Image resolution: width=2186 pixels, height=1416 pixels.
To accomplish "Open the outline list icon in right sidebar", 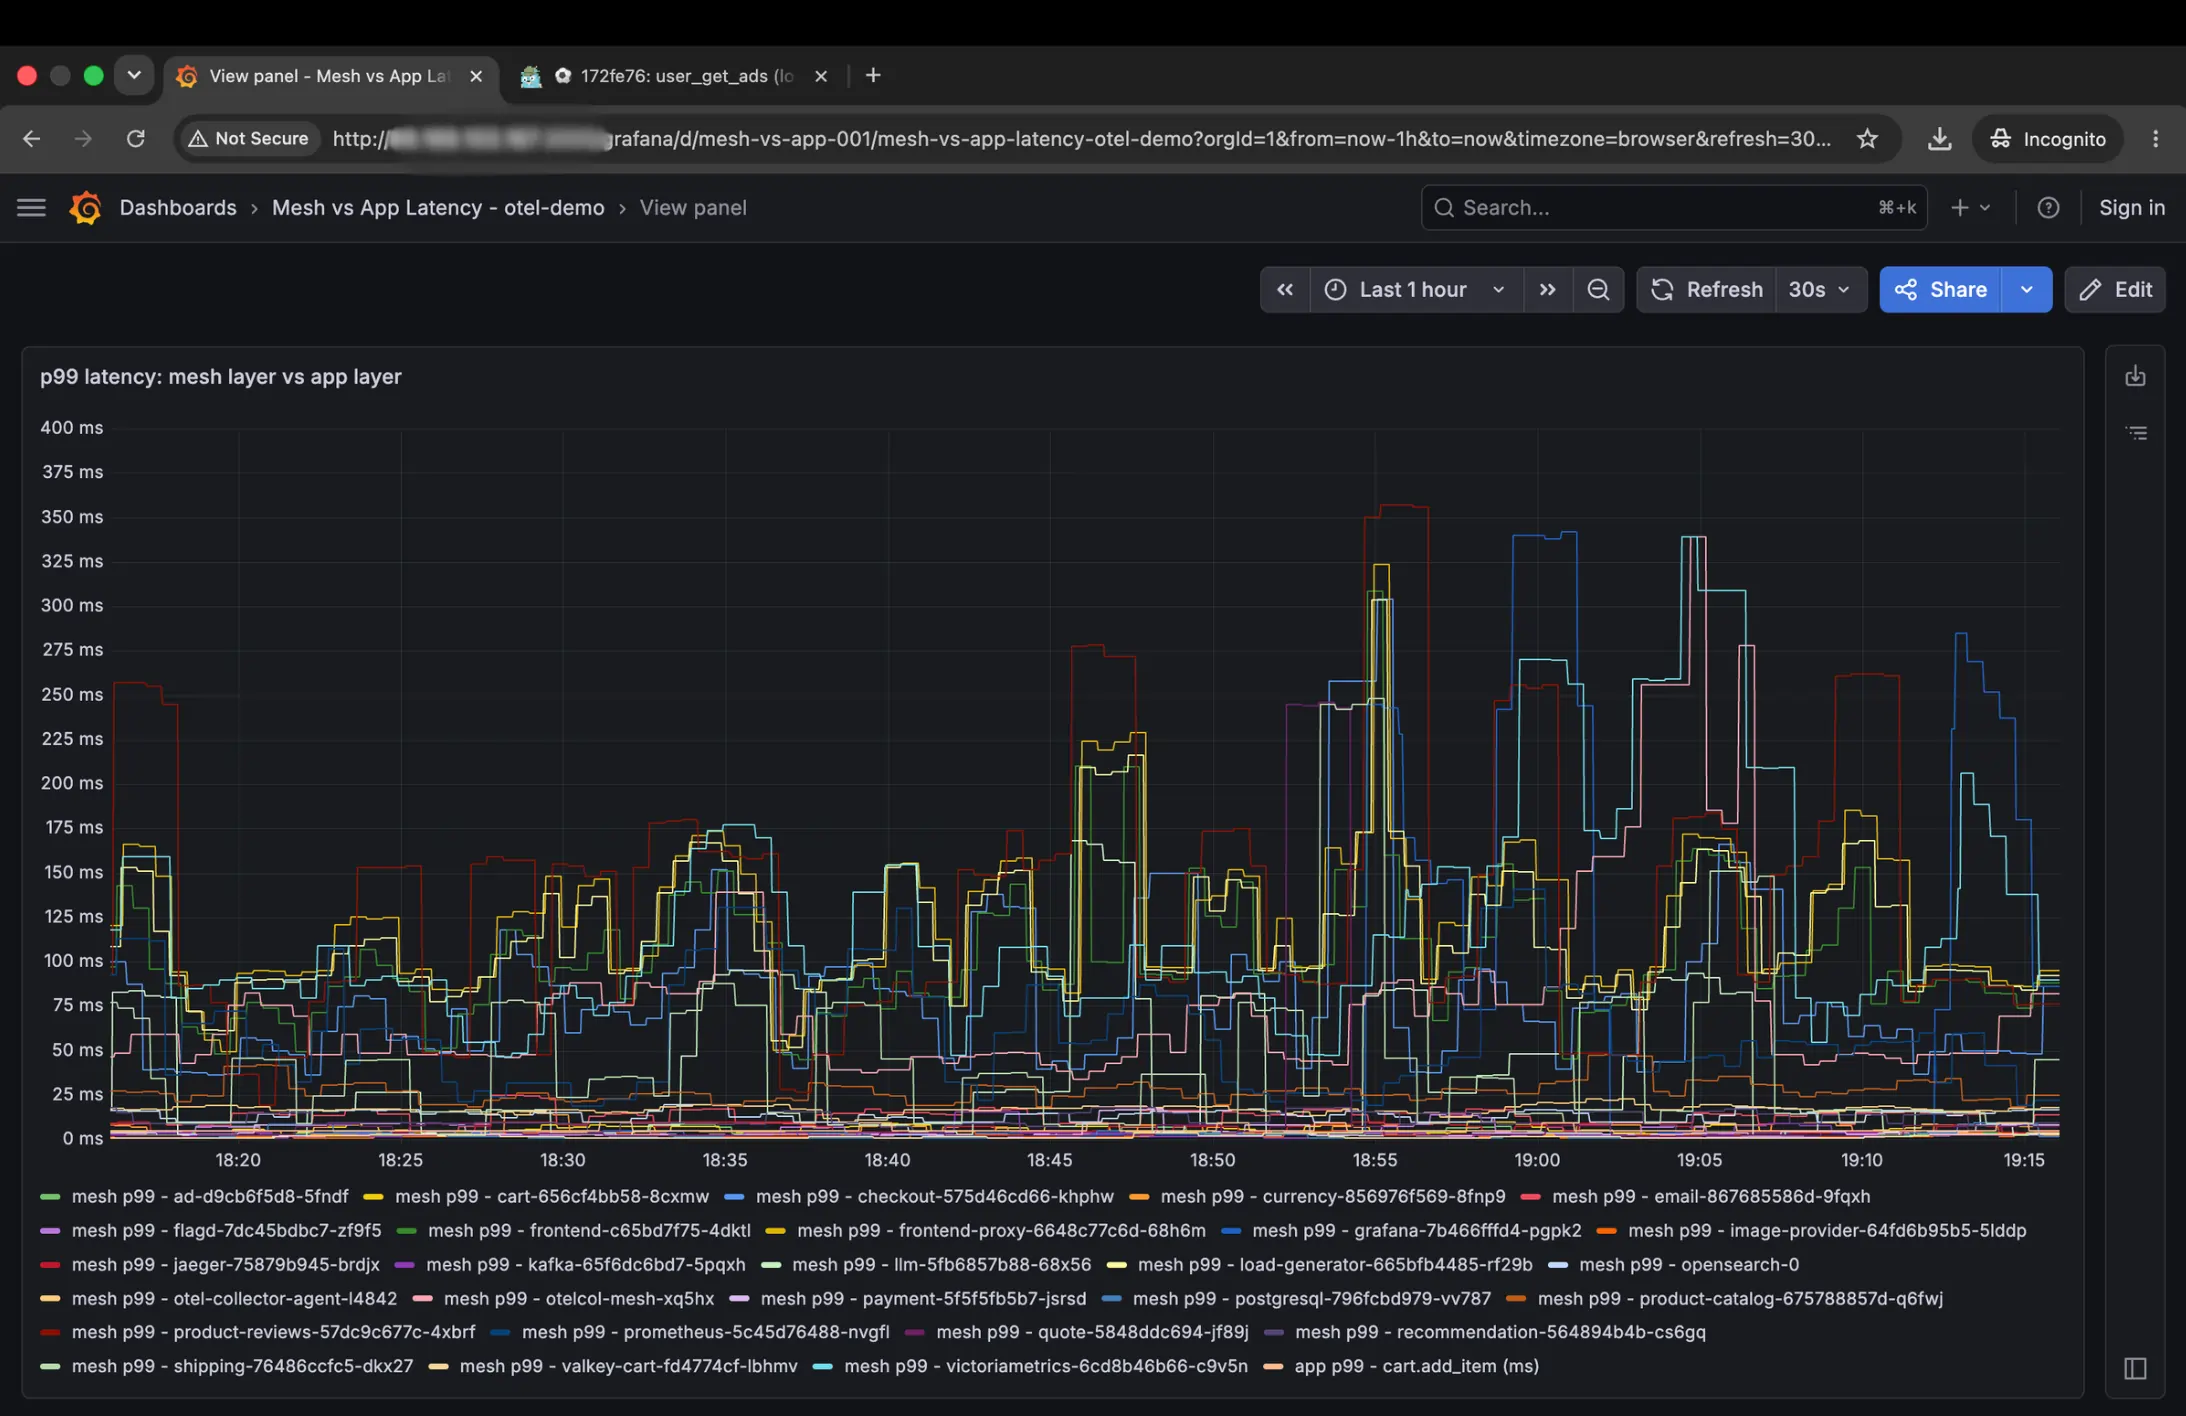I will (2136, 433).
